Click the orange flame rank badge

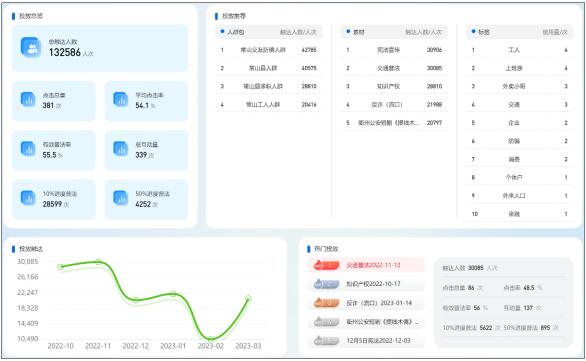point(326,303)
